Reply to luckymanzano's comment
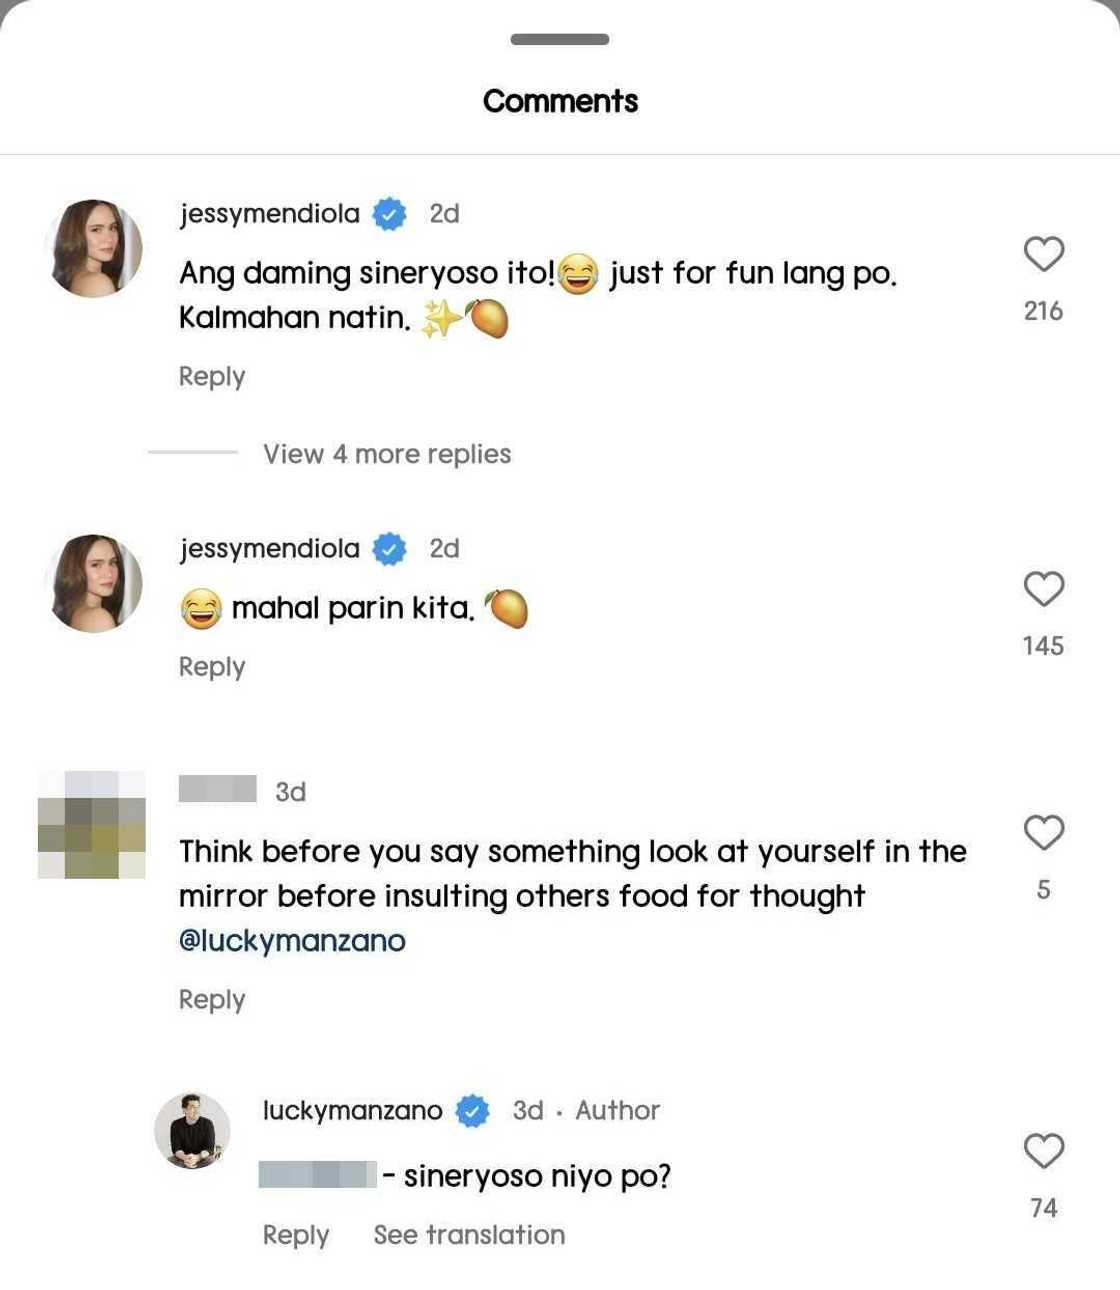Screen dimensions: 1120x1290 click(296, 1235)
